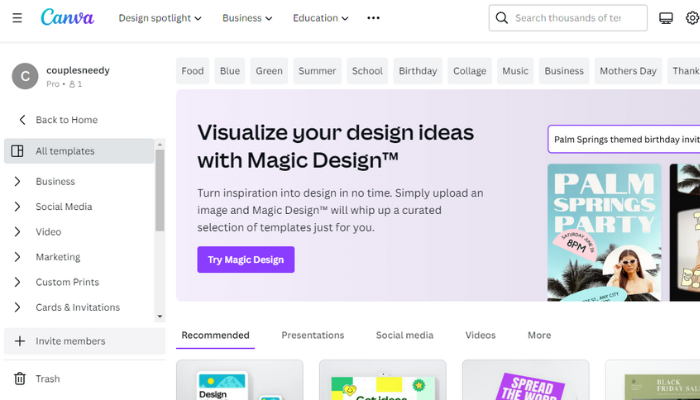Open the Design doc template thumbnail
This screenshot has width=700, height=400.
click(x=240, y=380)
